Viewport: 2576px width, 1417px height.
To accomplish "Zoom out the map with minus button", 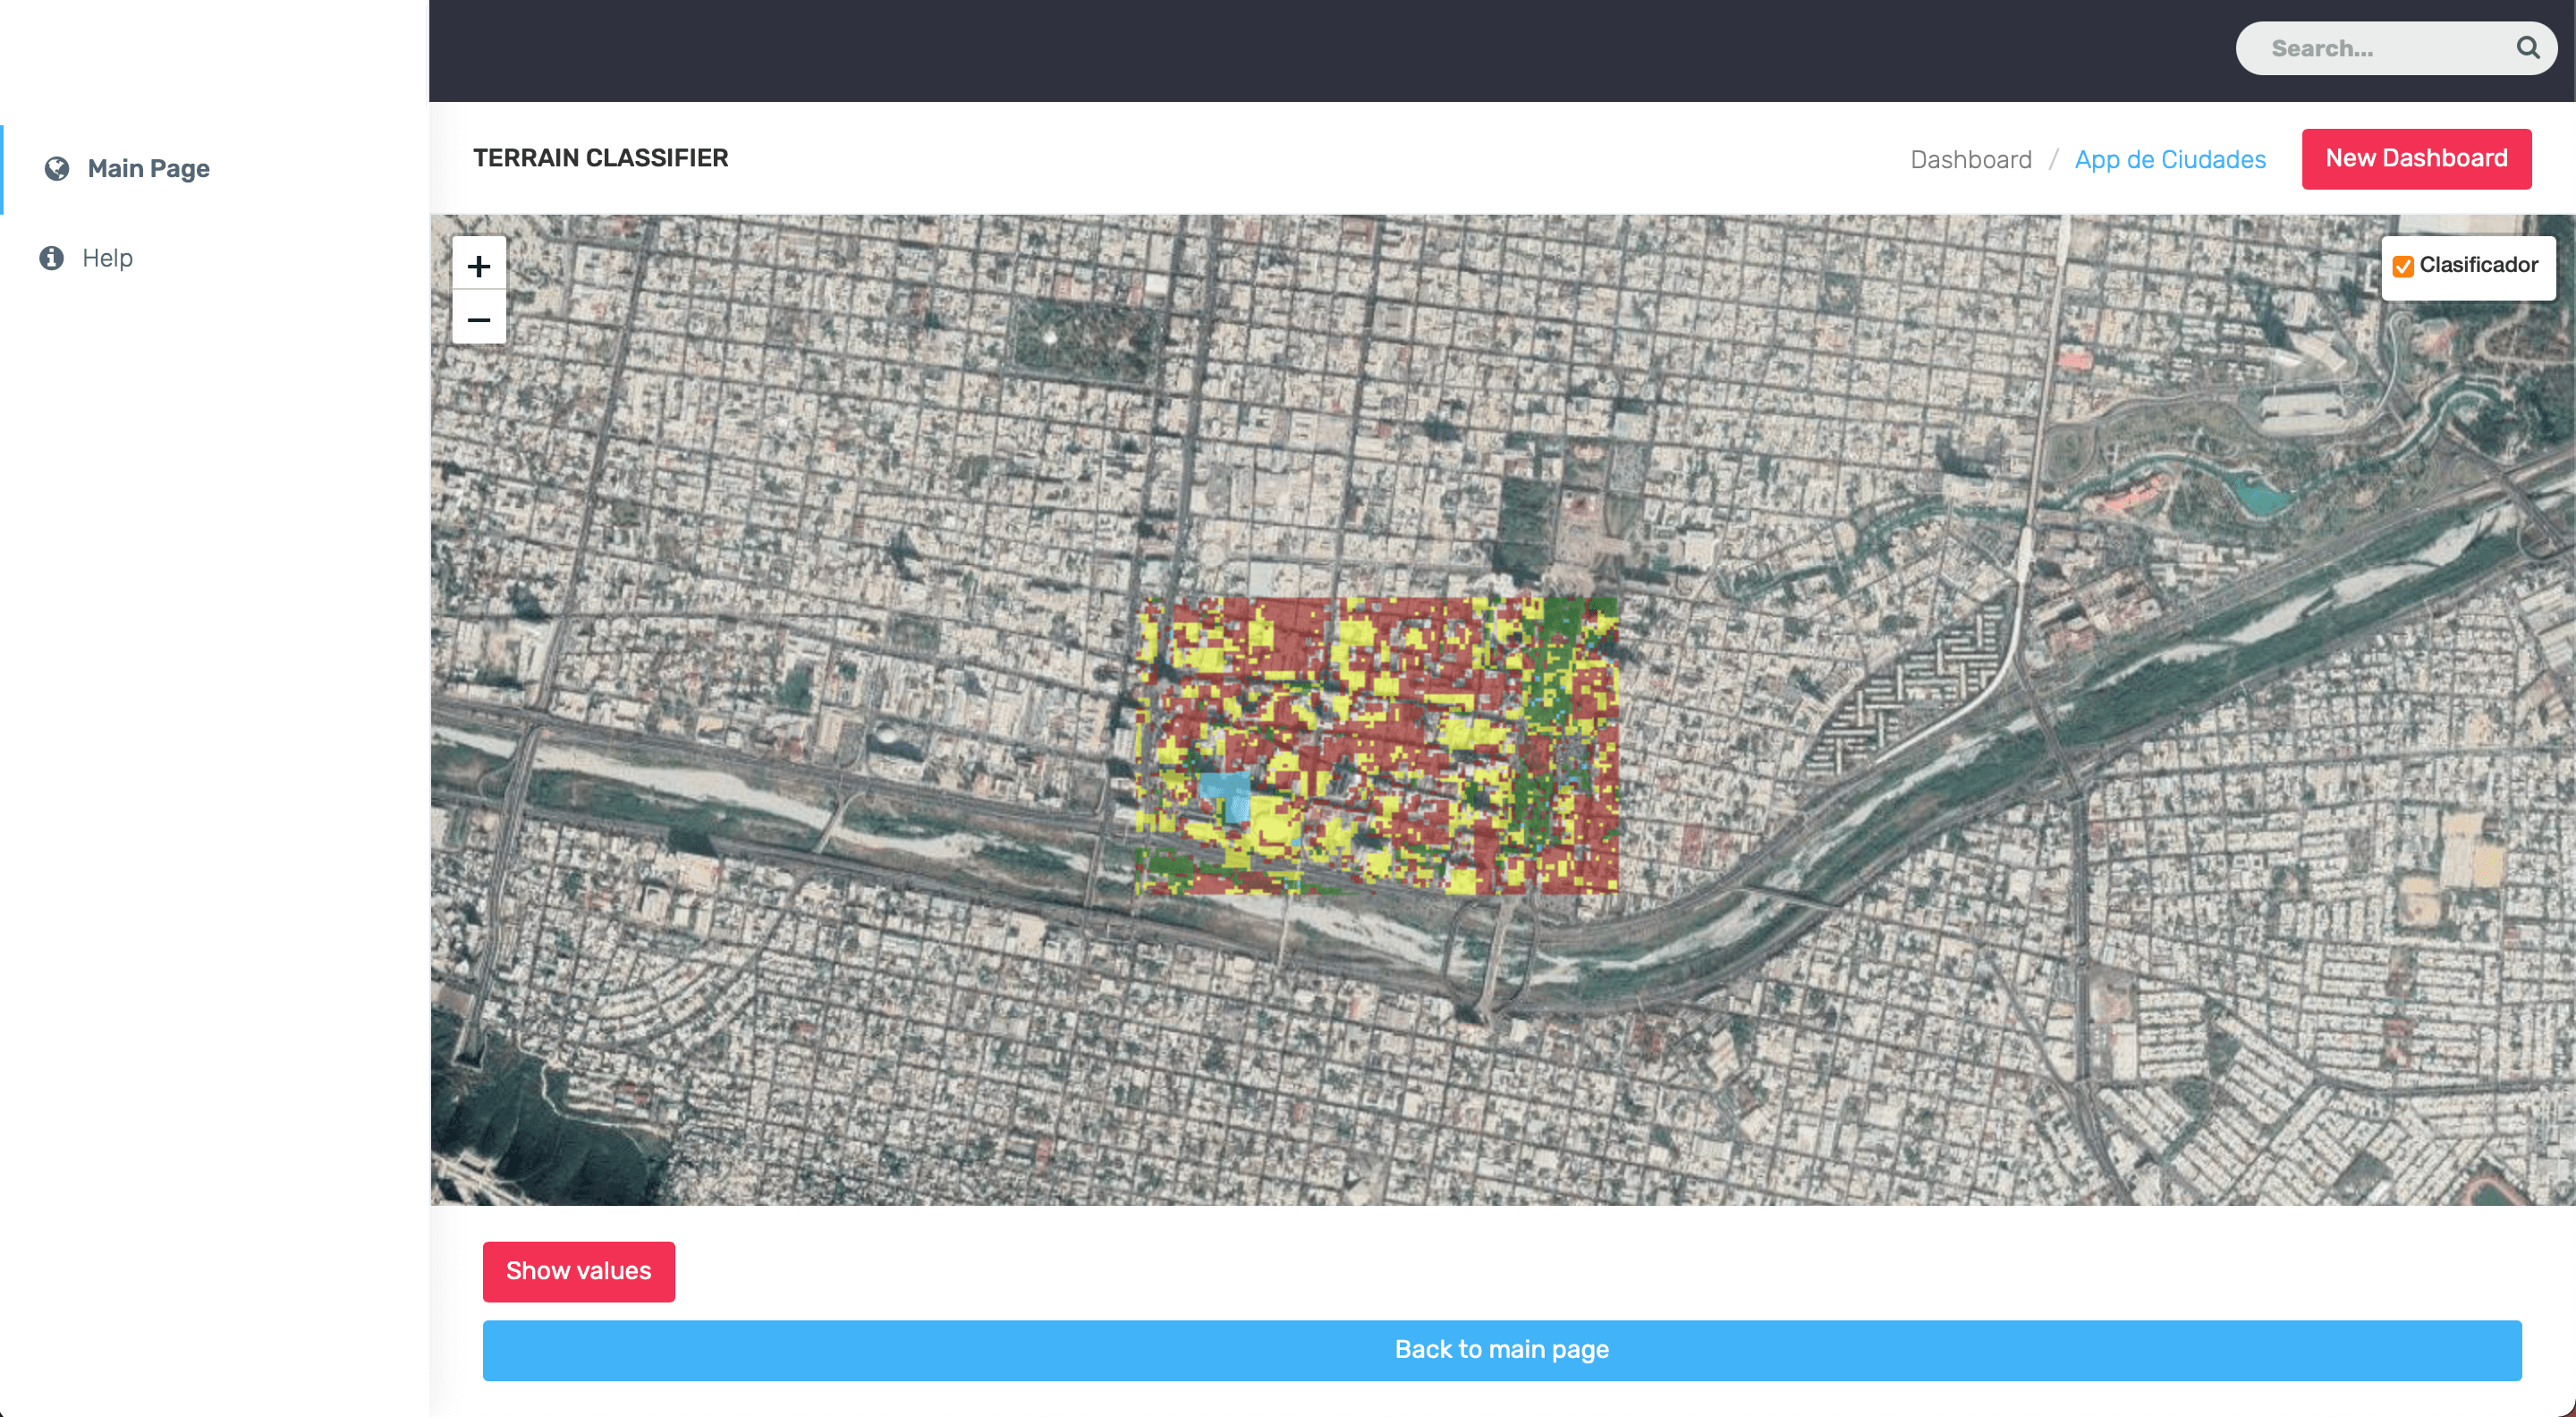I will click(x=478, y=319).
